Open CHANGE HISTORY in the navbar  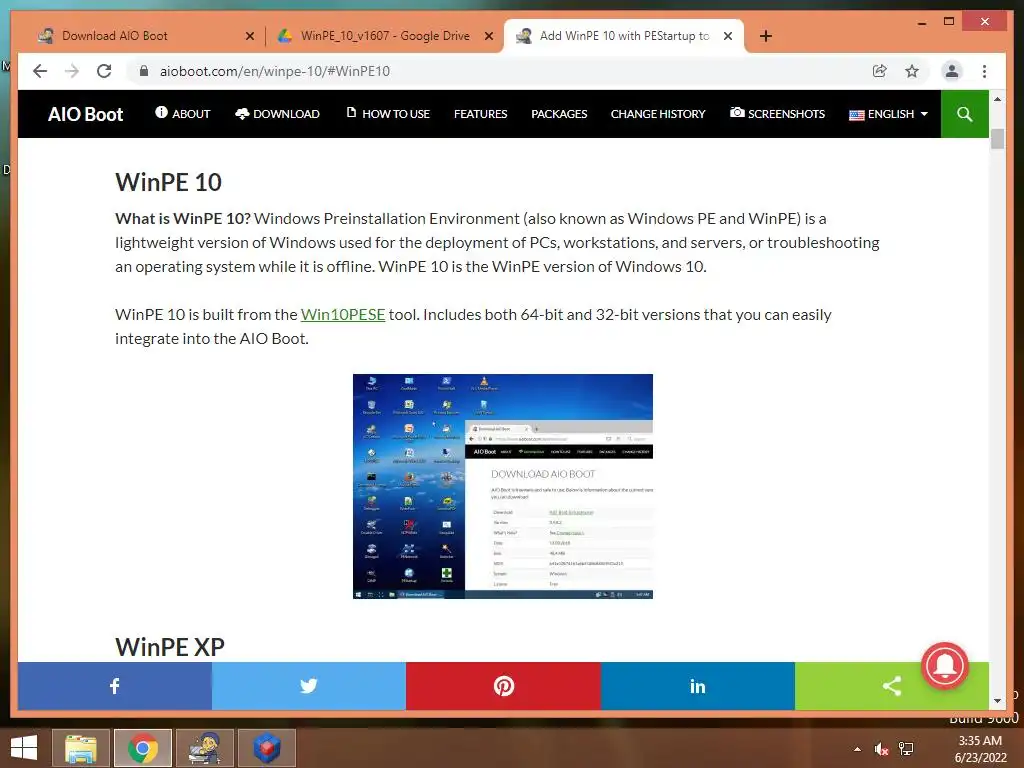coord(658,114)
